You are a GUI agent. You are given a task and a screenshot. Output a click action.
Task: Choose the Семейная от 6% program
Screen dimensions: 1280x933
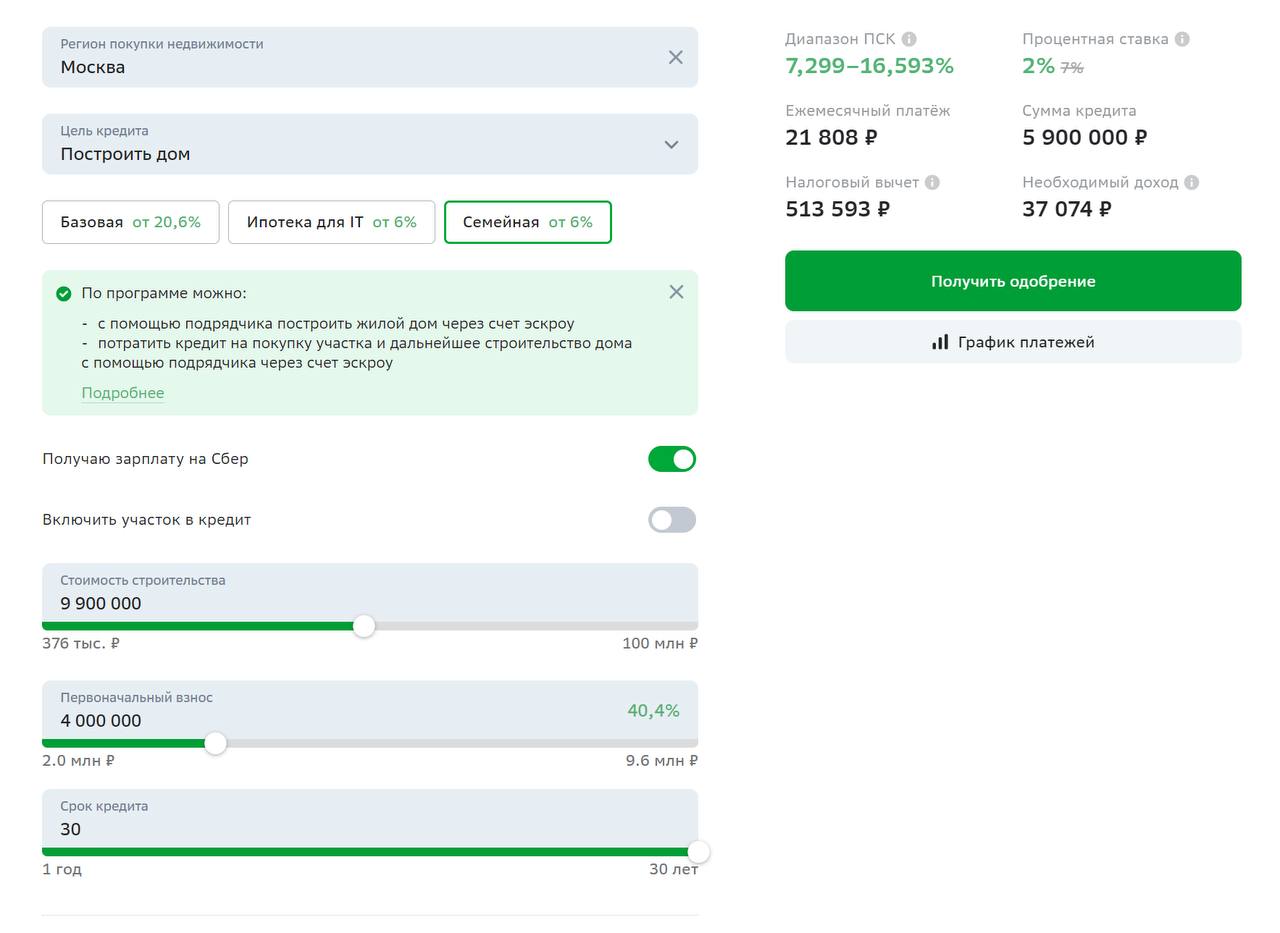[527, 222]
